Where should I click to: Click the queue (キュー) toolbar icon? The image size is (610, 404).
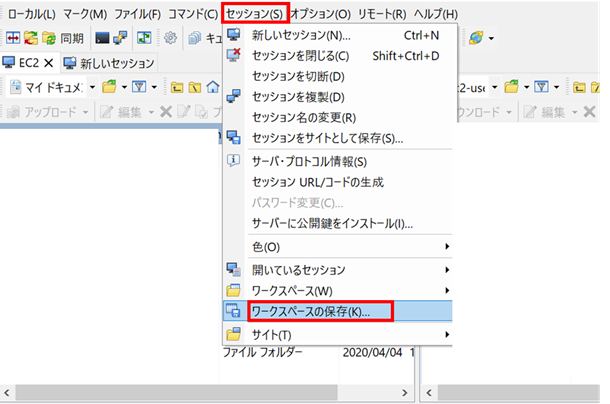click(x=205, y=38)
